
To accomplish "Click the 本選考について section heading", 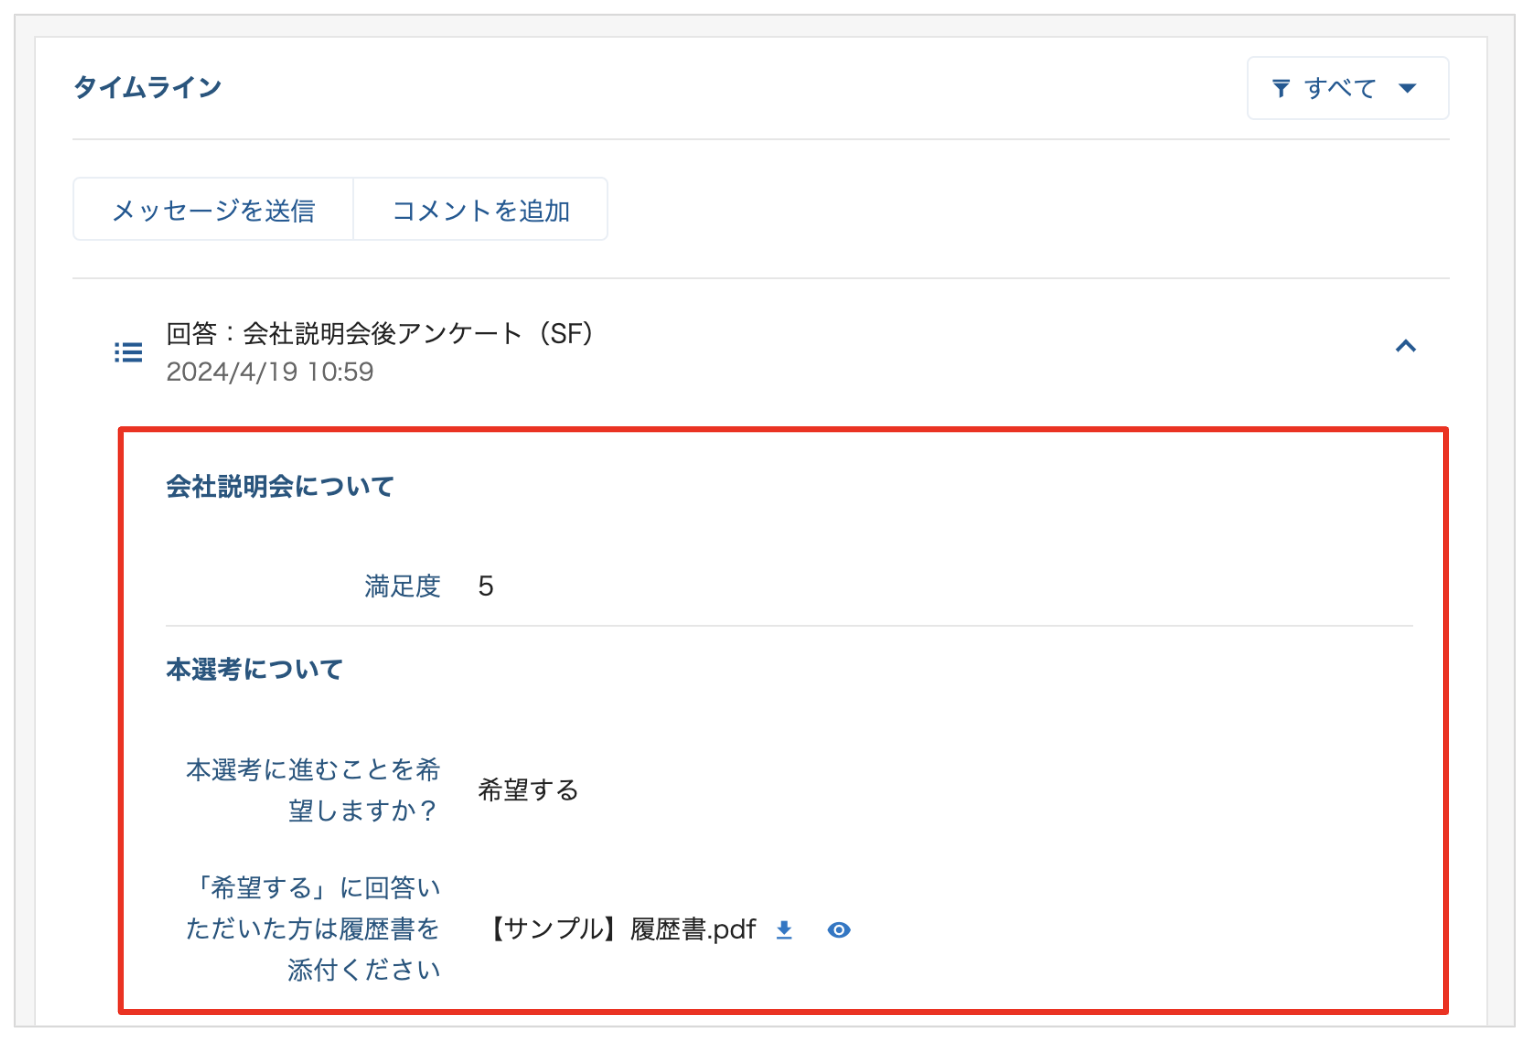I will coord(254,670).
